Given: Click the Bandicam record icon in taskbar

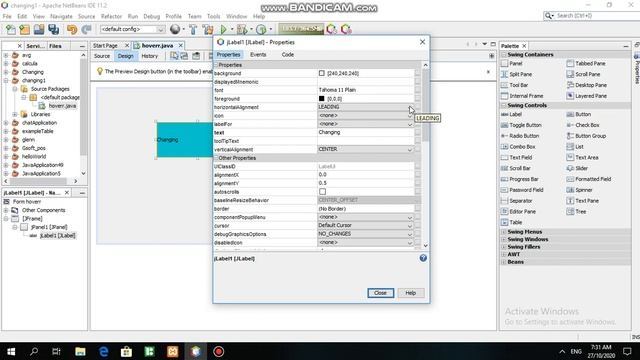Looking at the screenshot, I should [219, 351].
